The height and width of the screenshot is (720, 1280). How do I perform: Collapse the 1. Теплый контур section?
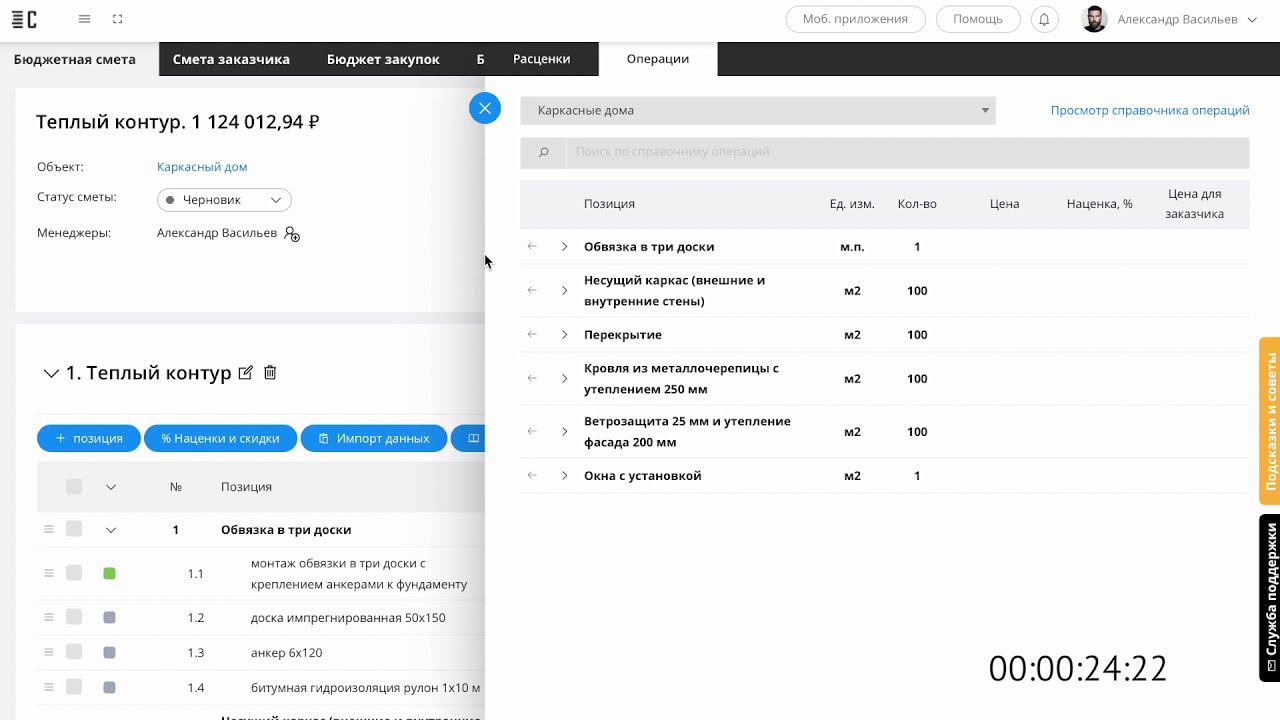pos(50,374)
